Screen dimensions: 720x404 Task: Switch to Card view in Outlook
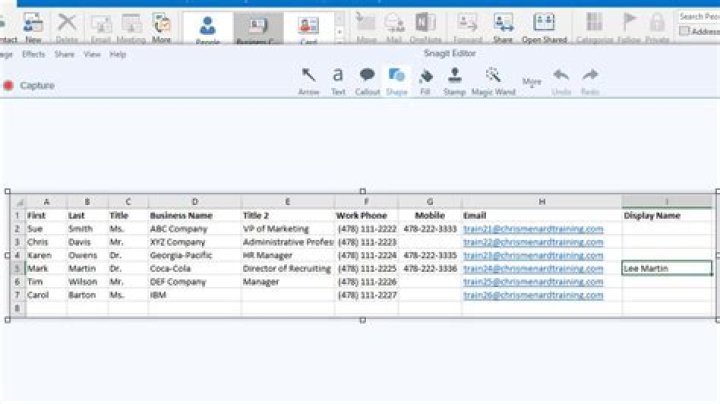tap(309, 29)
